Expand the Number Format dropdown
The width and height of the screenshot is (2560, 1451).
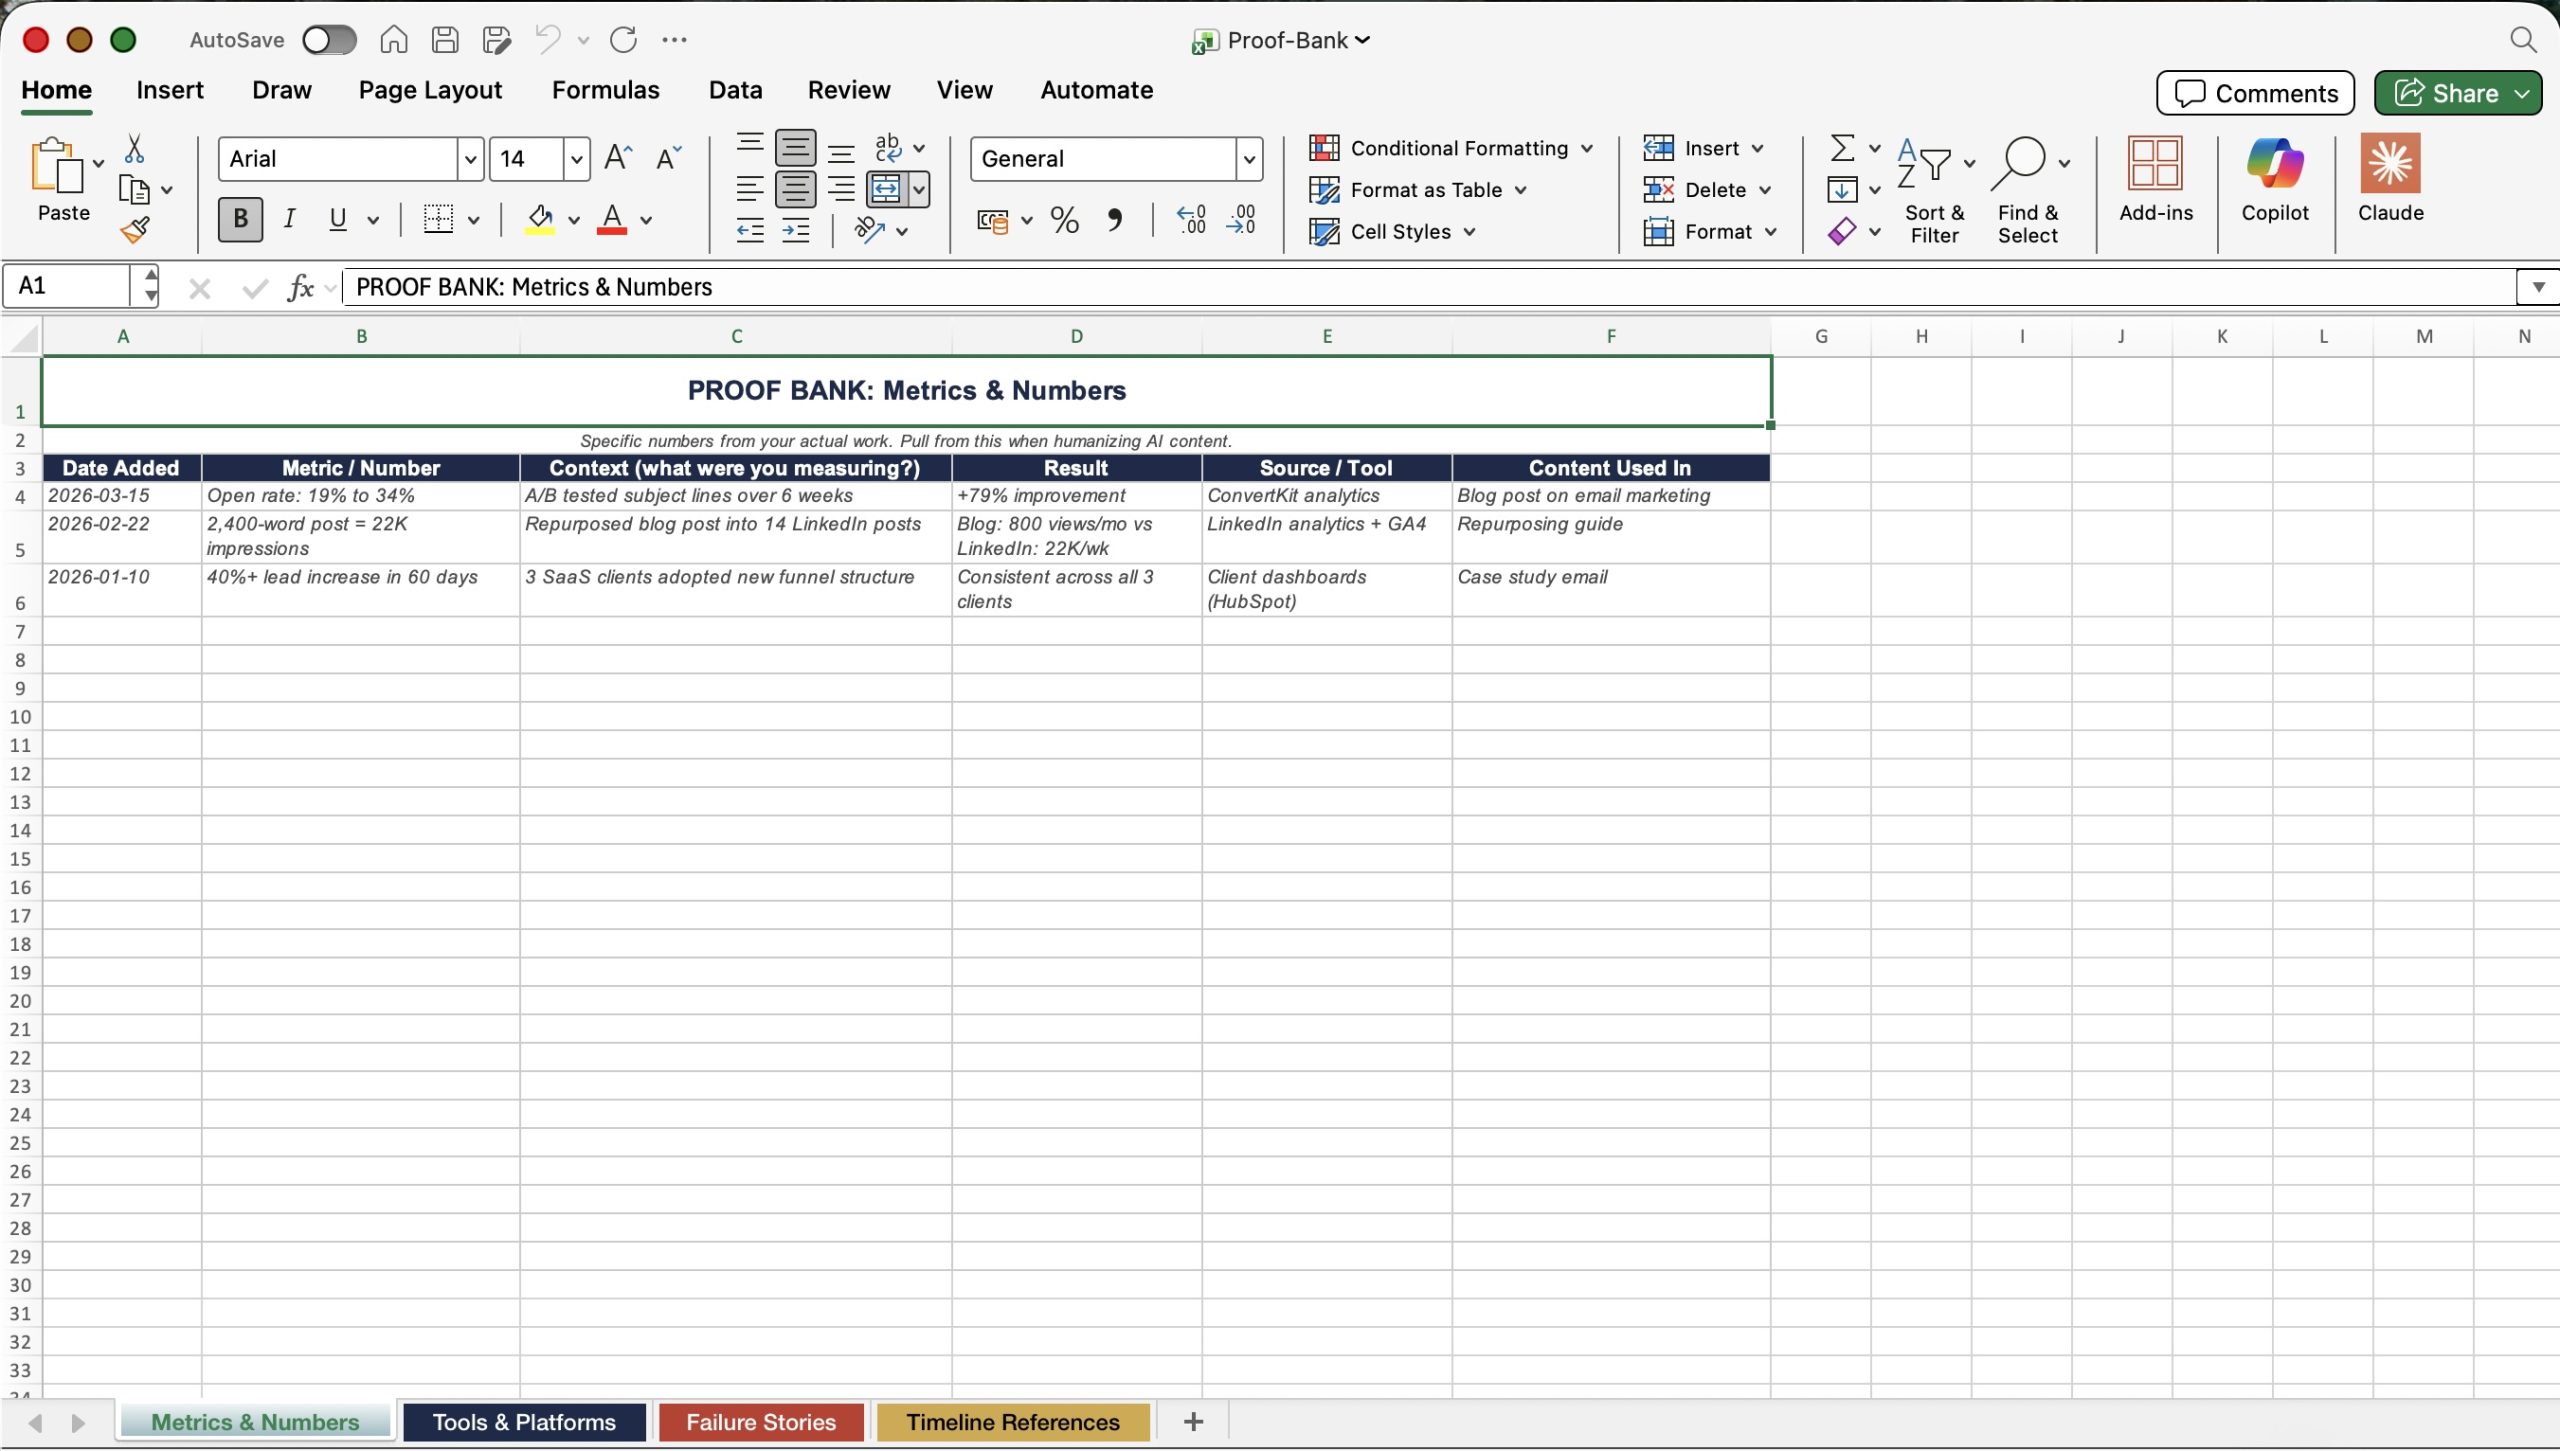pos(1248,159)
